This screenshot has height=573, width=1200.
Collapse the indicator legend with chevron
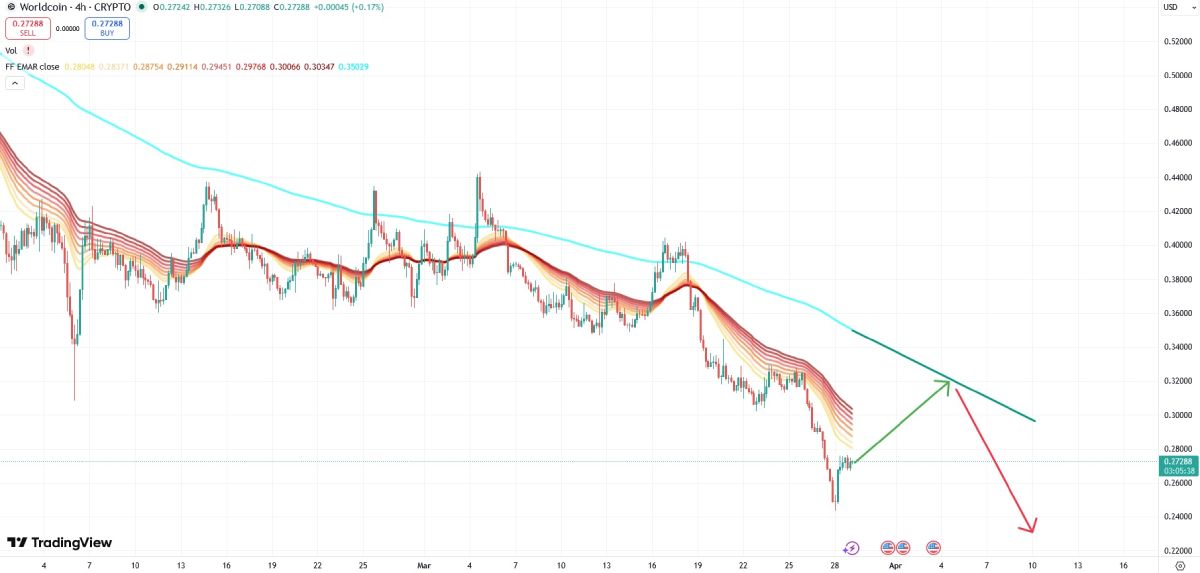coord(16,83)
